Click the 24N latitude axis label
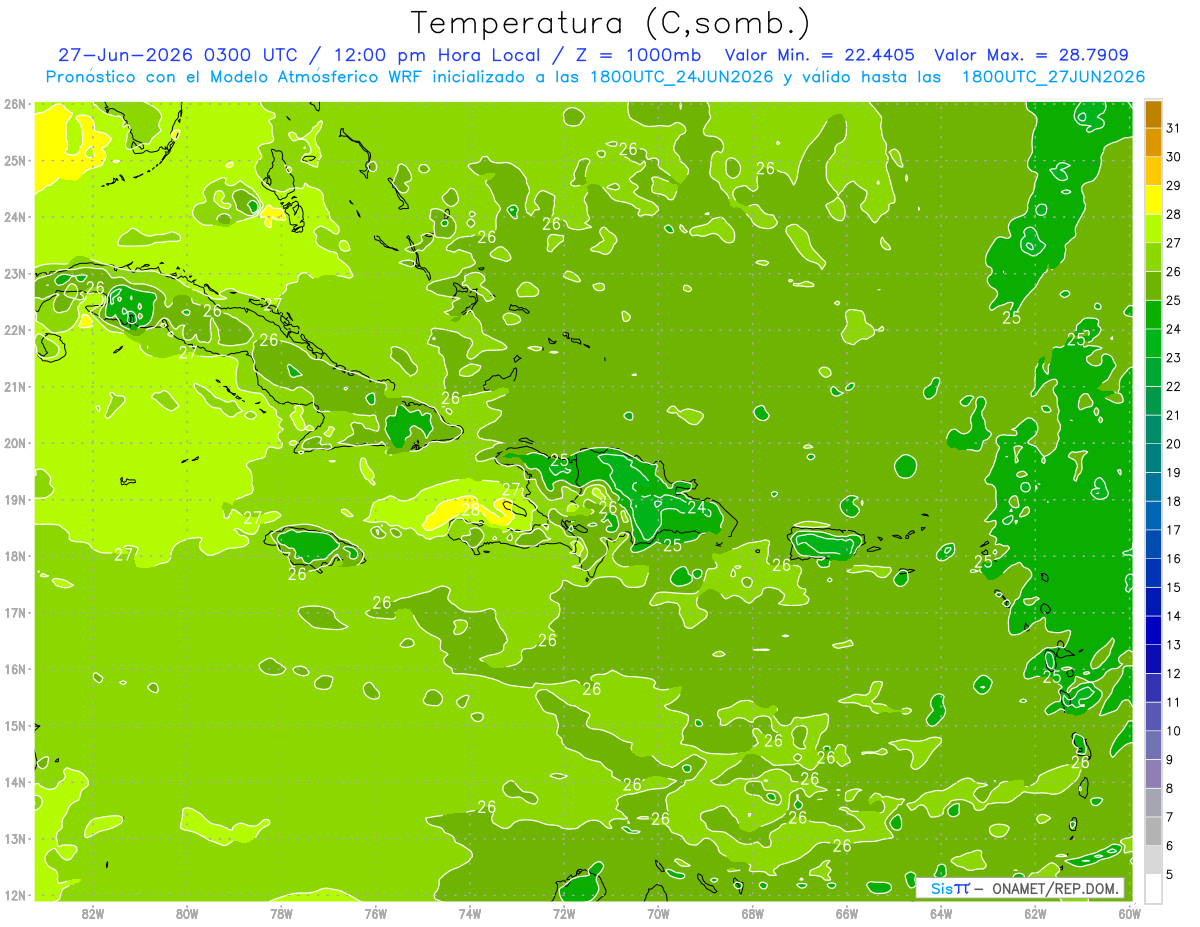This screenshot has width=1200, height=927. (15, 217)
